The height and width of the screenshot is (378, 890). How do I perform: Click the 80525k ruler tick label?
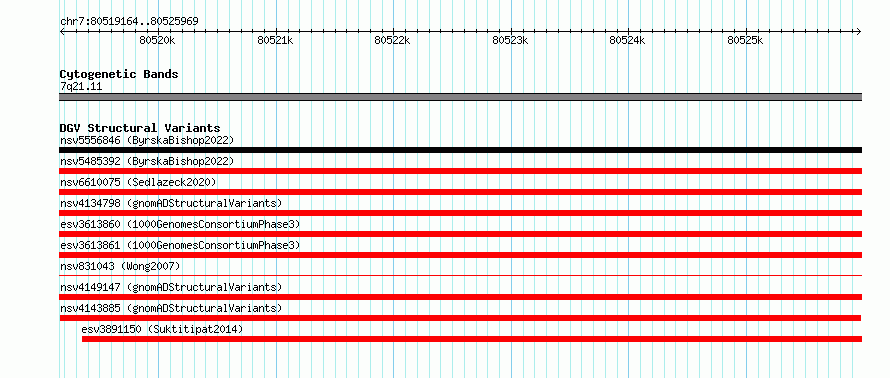coord(746,40)
